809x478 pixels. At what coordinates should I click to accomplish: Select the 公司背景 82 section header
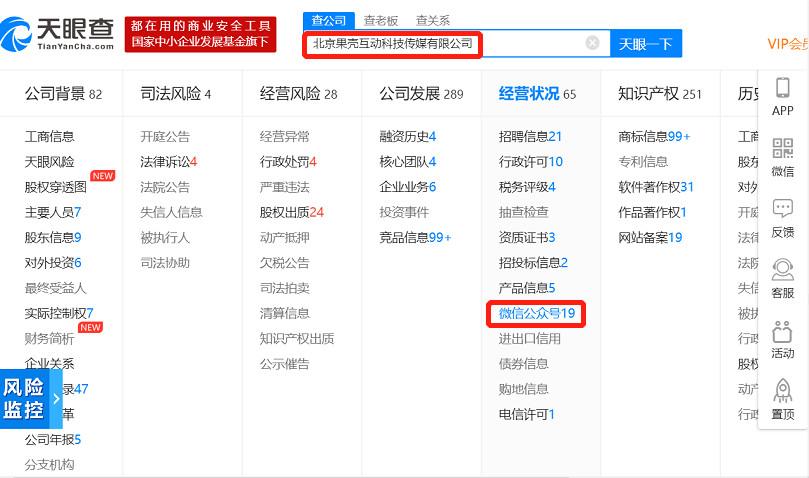(63, 93)
